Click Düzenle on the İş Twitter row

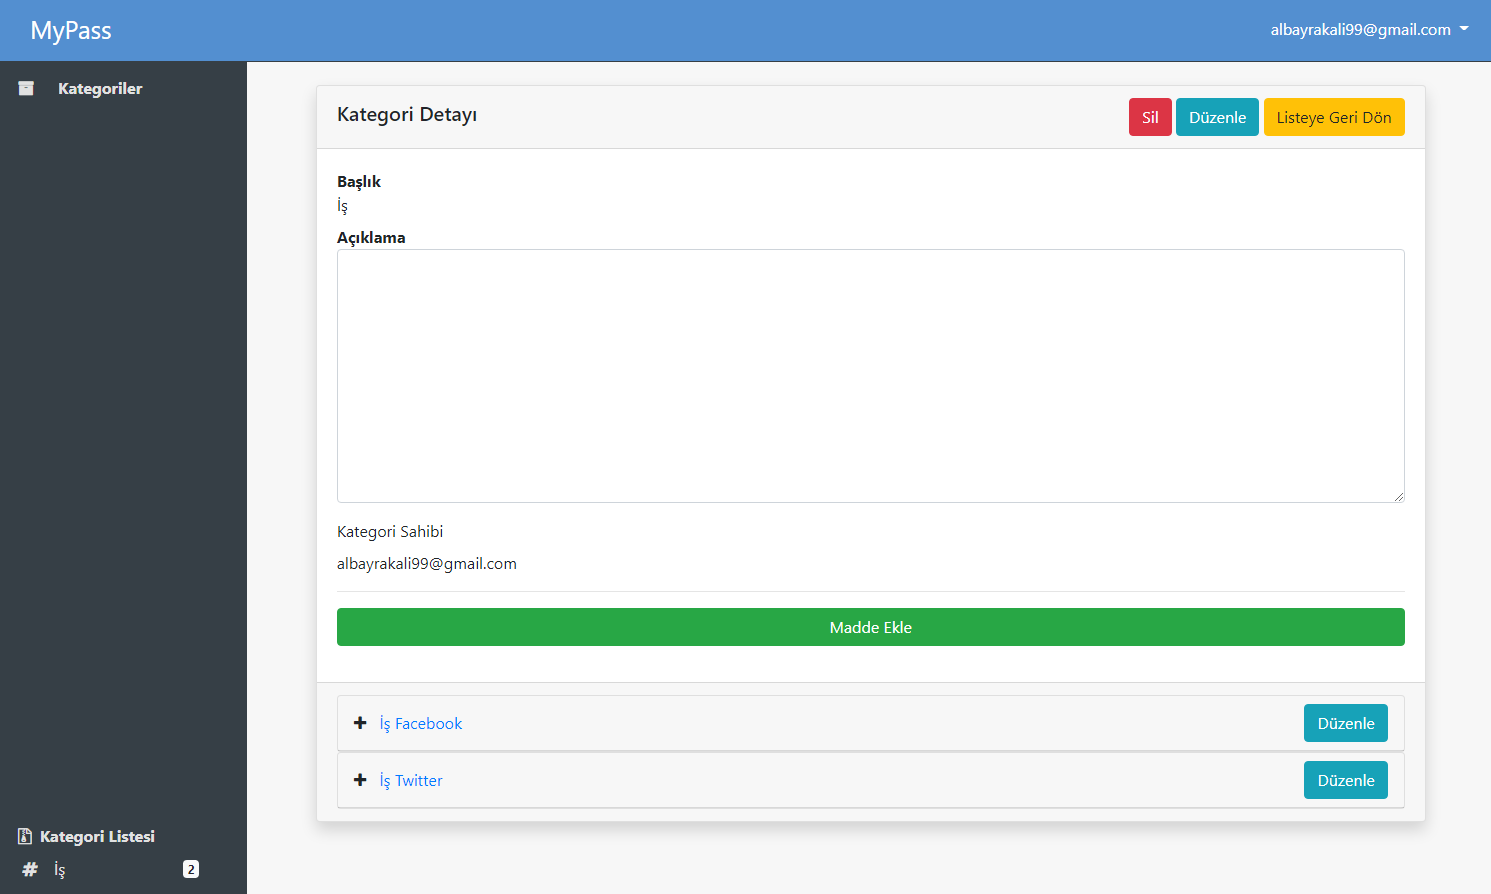pyautogui.click(x=1345, y=780)
